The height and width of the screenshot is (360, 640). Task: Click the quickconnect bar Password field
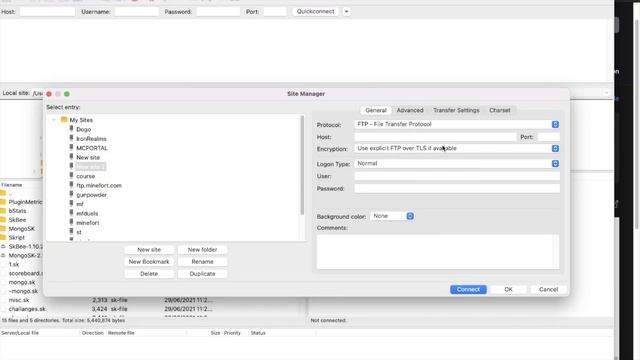(x=218, y=12)
